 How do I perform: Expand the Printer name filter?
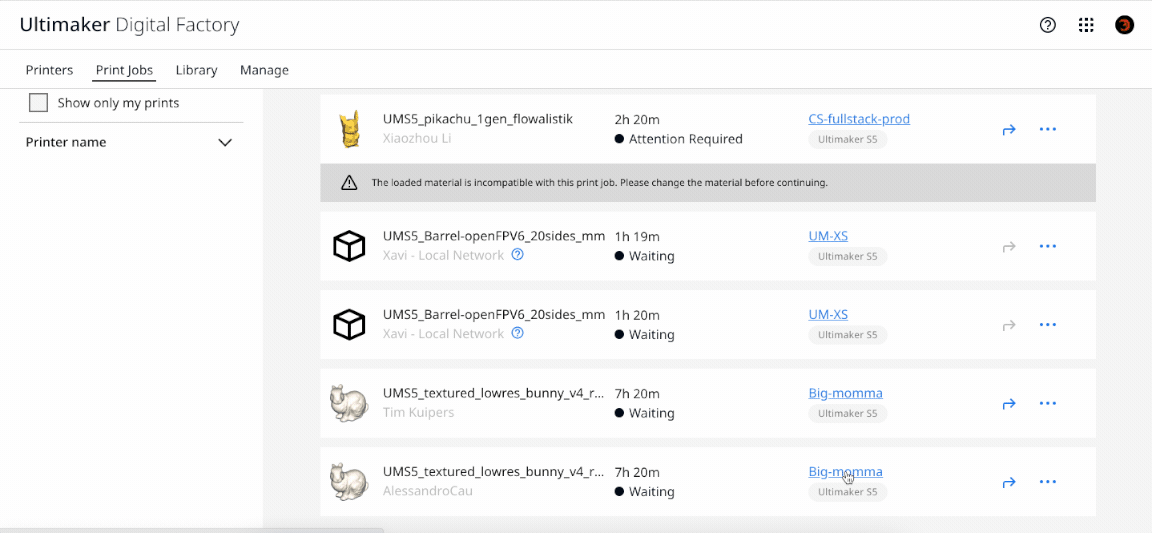[x=225, y=143]
